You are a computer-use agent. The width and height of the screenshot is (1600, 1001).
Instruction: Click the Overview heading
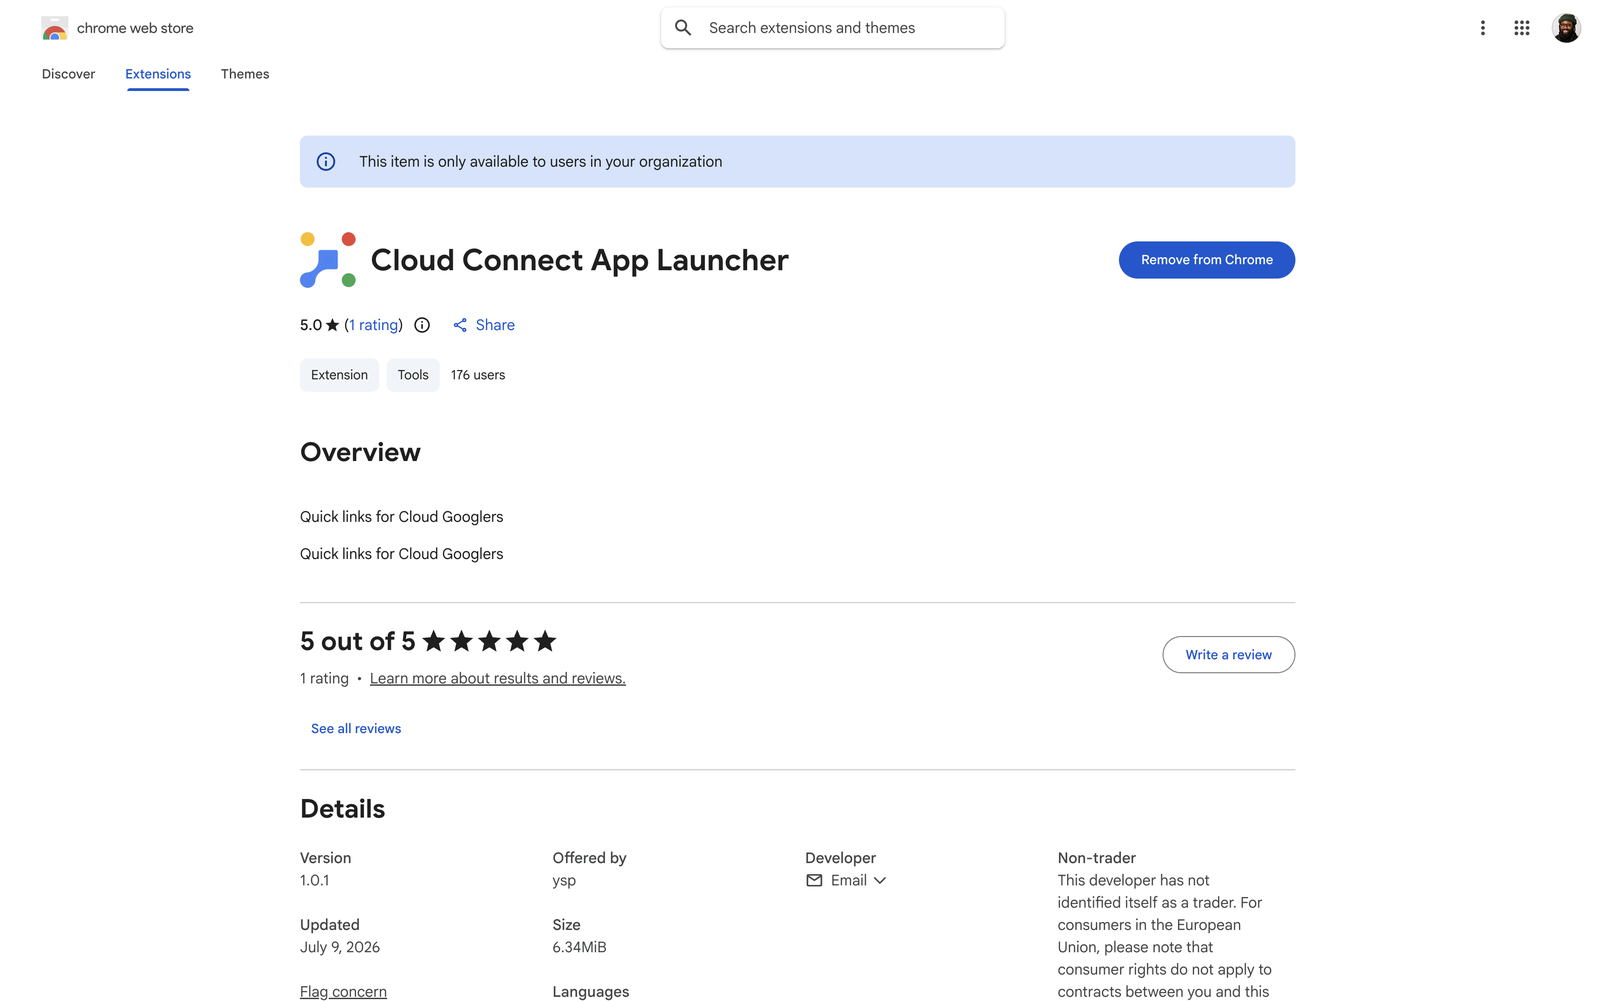[360, 453]
